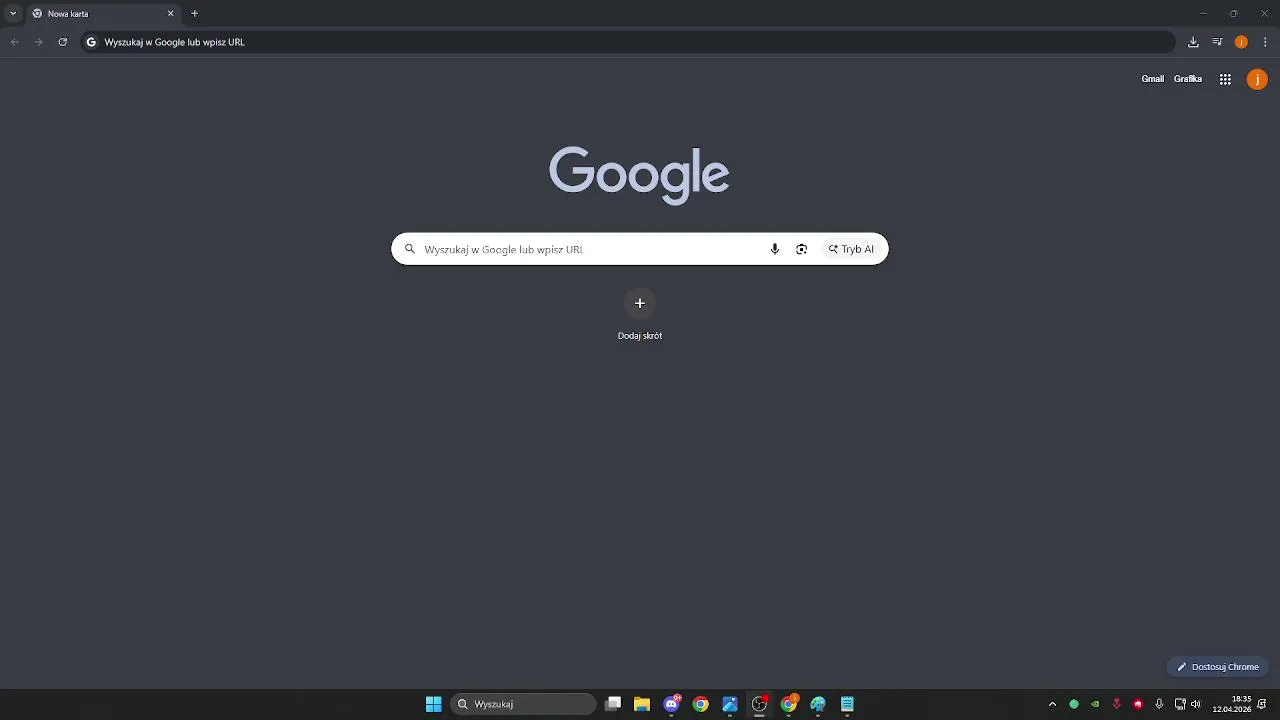Open the Windows Start menu
This screenshot has width=1280, height=720.
coord(433,704)
